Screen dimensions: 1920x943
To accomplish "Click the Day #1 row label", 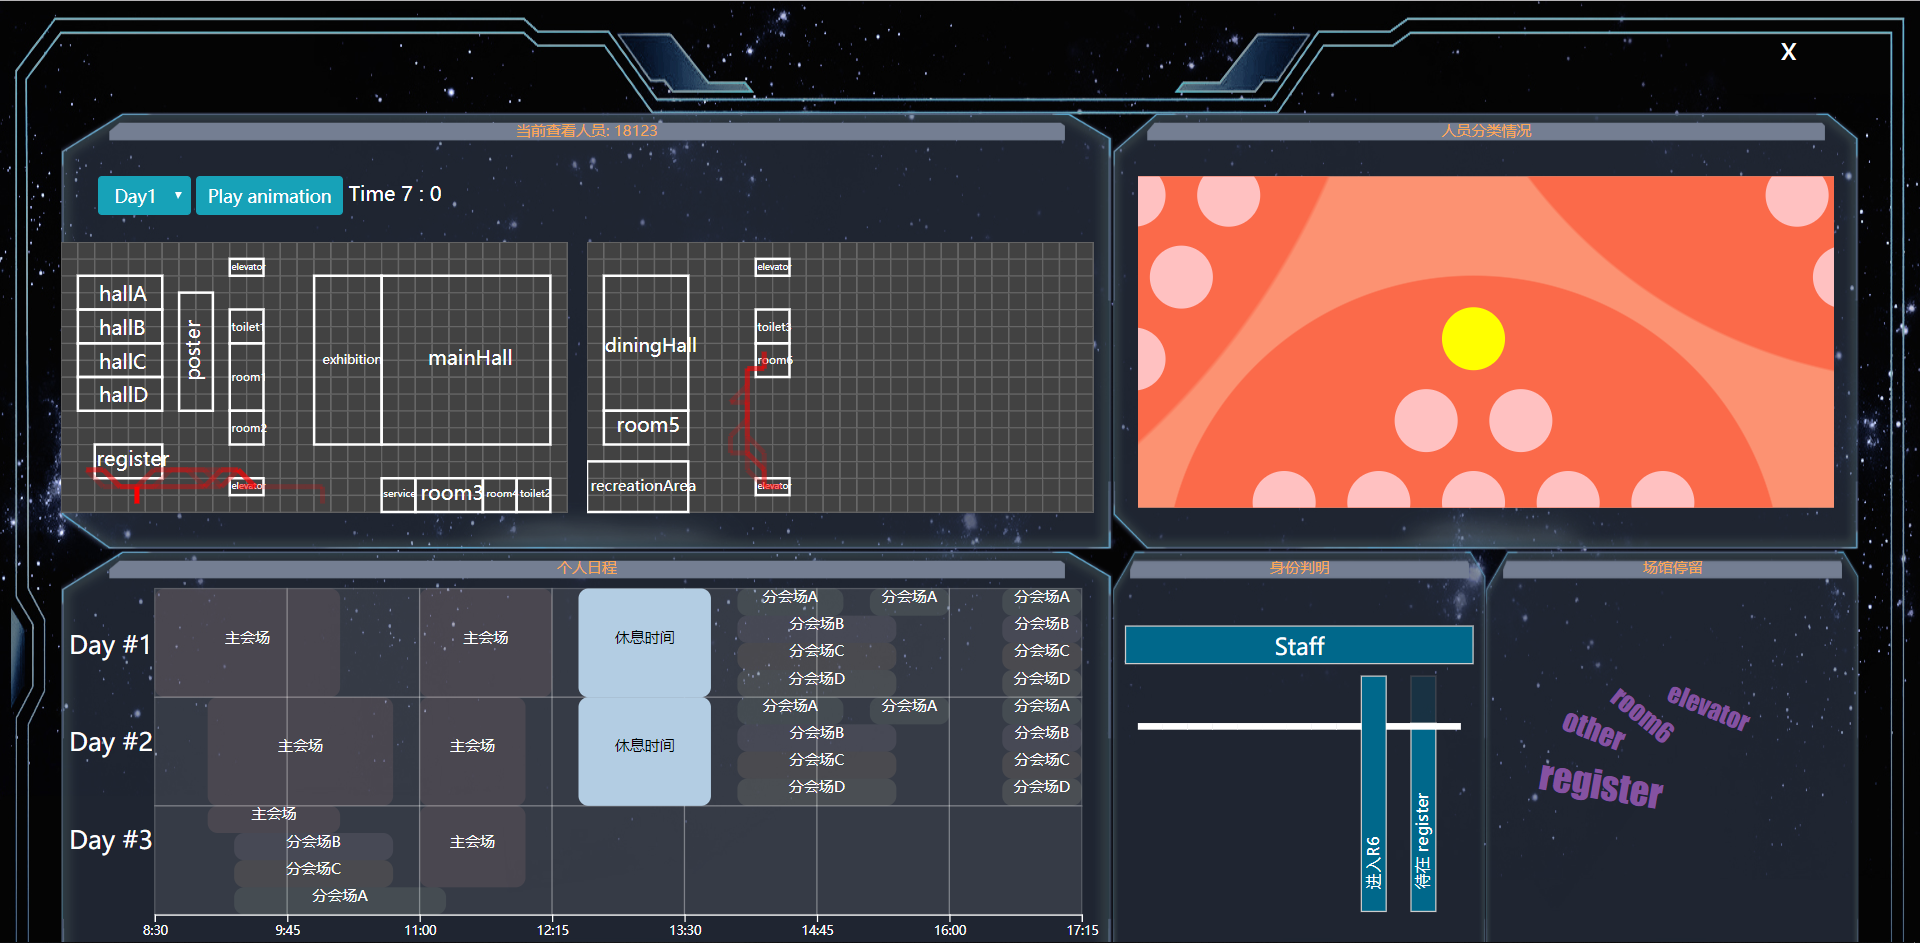I will tap(110, 645).
